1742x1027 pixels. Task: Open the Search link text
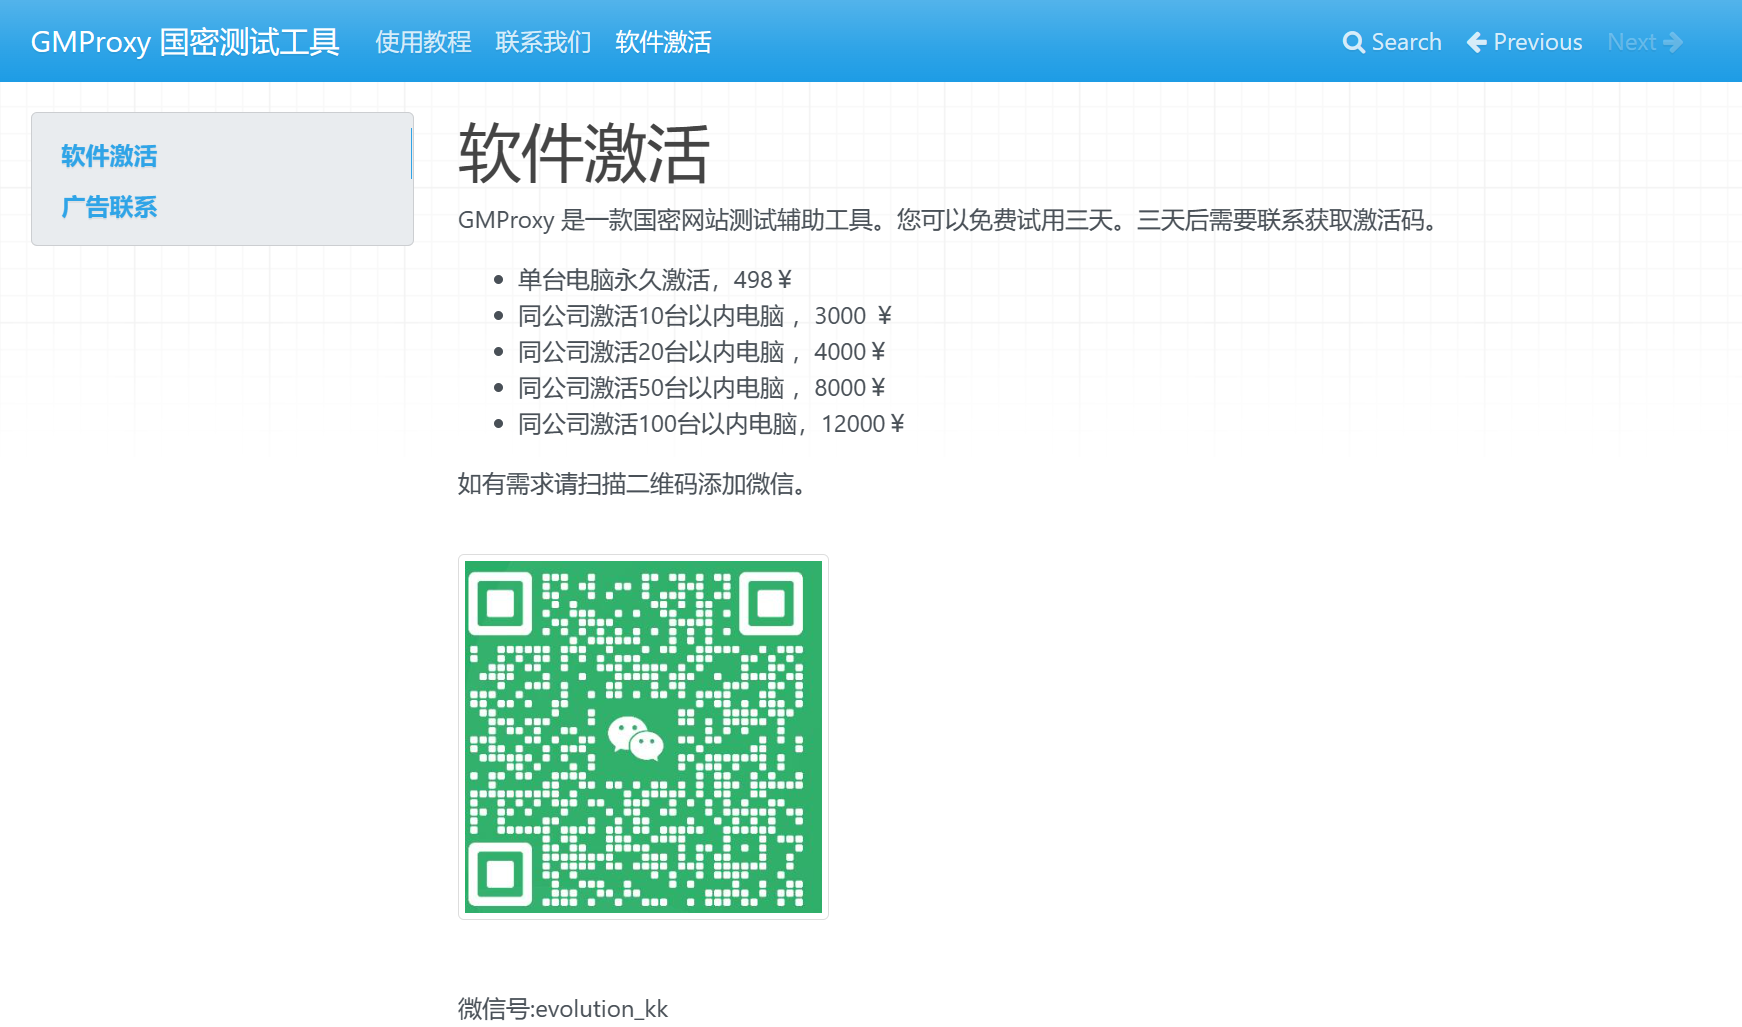(1406, 42)
